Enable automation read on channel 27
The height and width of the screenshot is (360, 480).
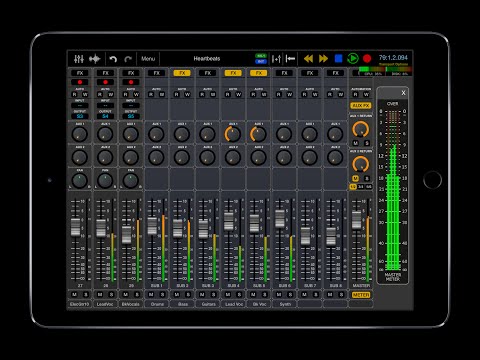pos(75,95)
